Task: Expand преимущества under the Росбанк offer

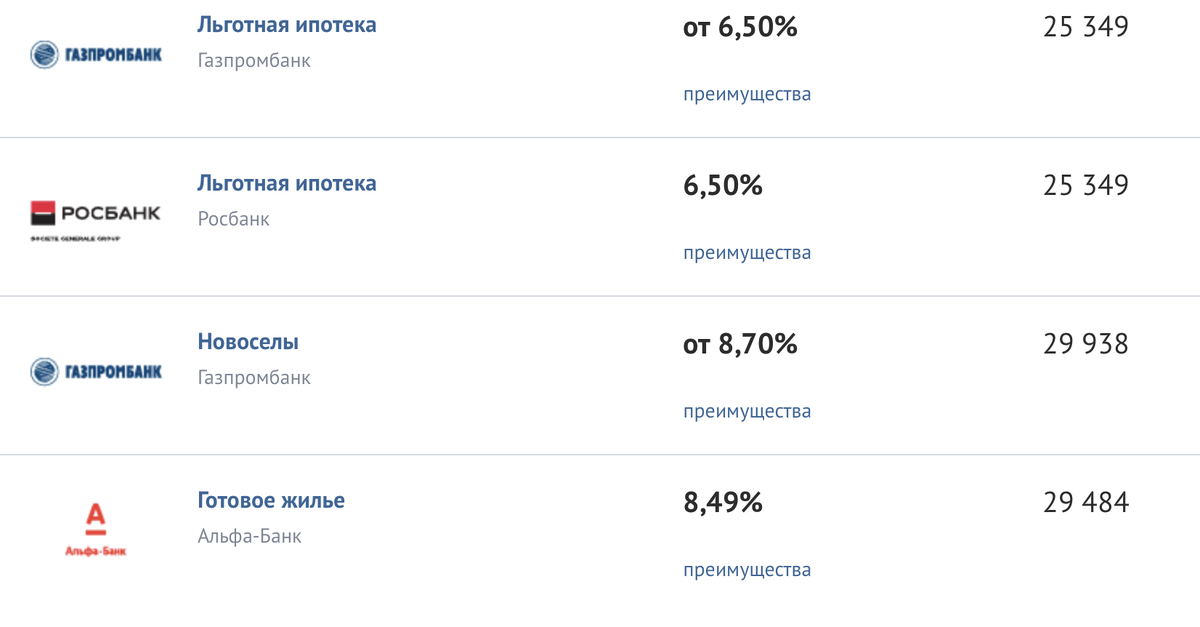Action: click(748, 252)
